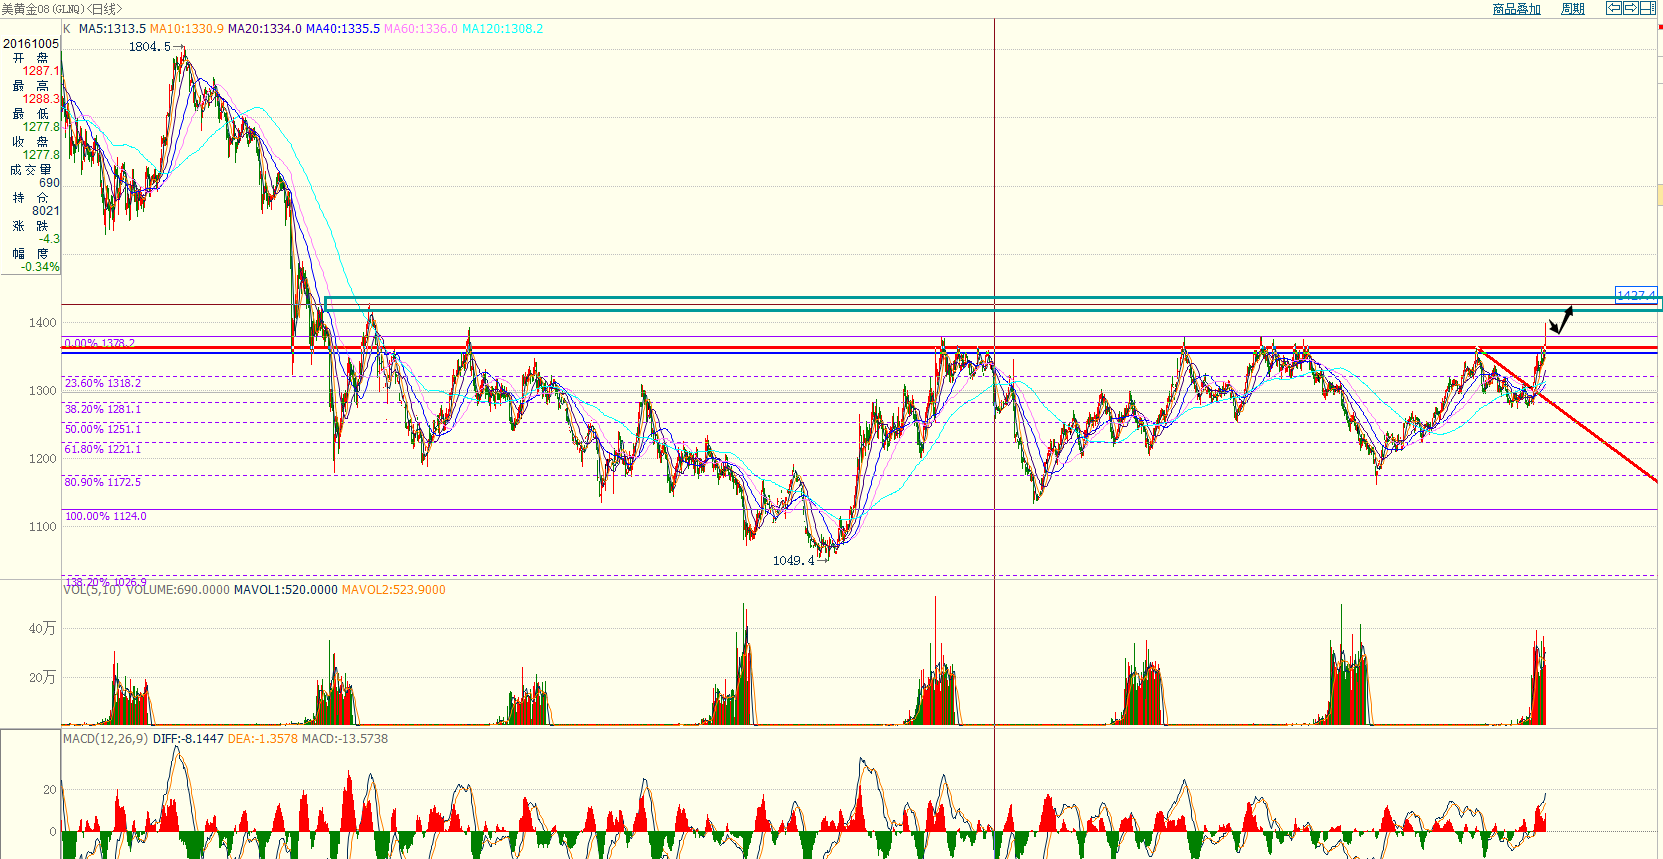Click the open interest value 8021

[x=46, y=211]
